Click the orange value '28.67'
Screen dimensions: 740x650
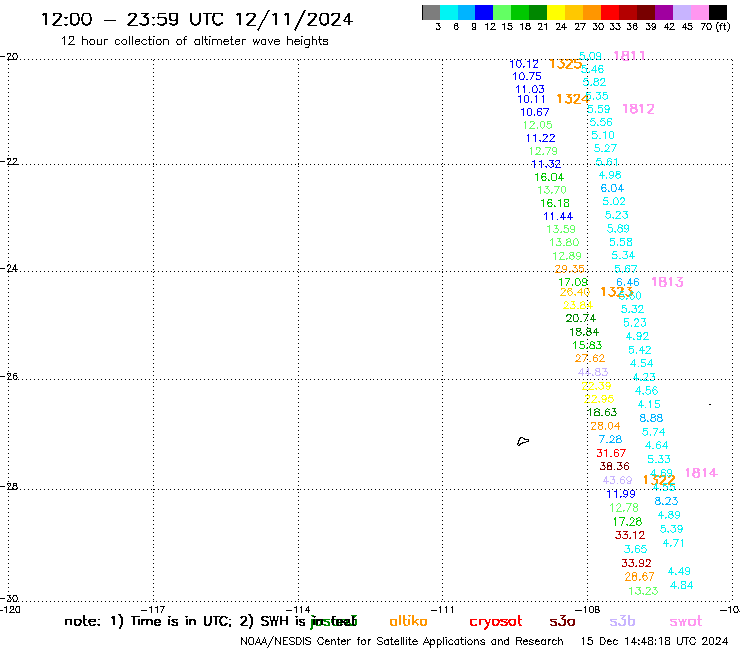(x=639, y=577)
